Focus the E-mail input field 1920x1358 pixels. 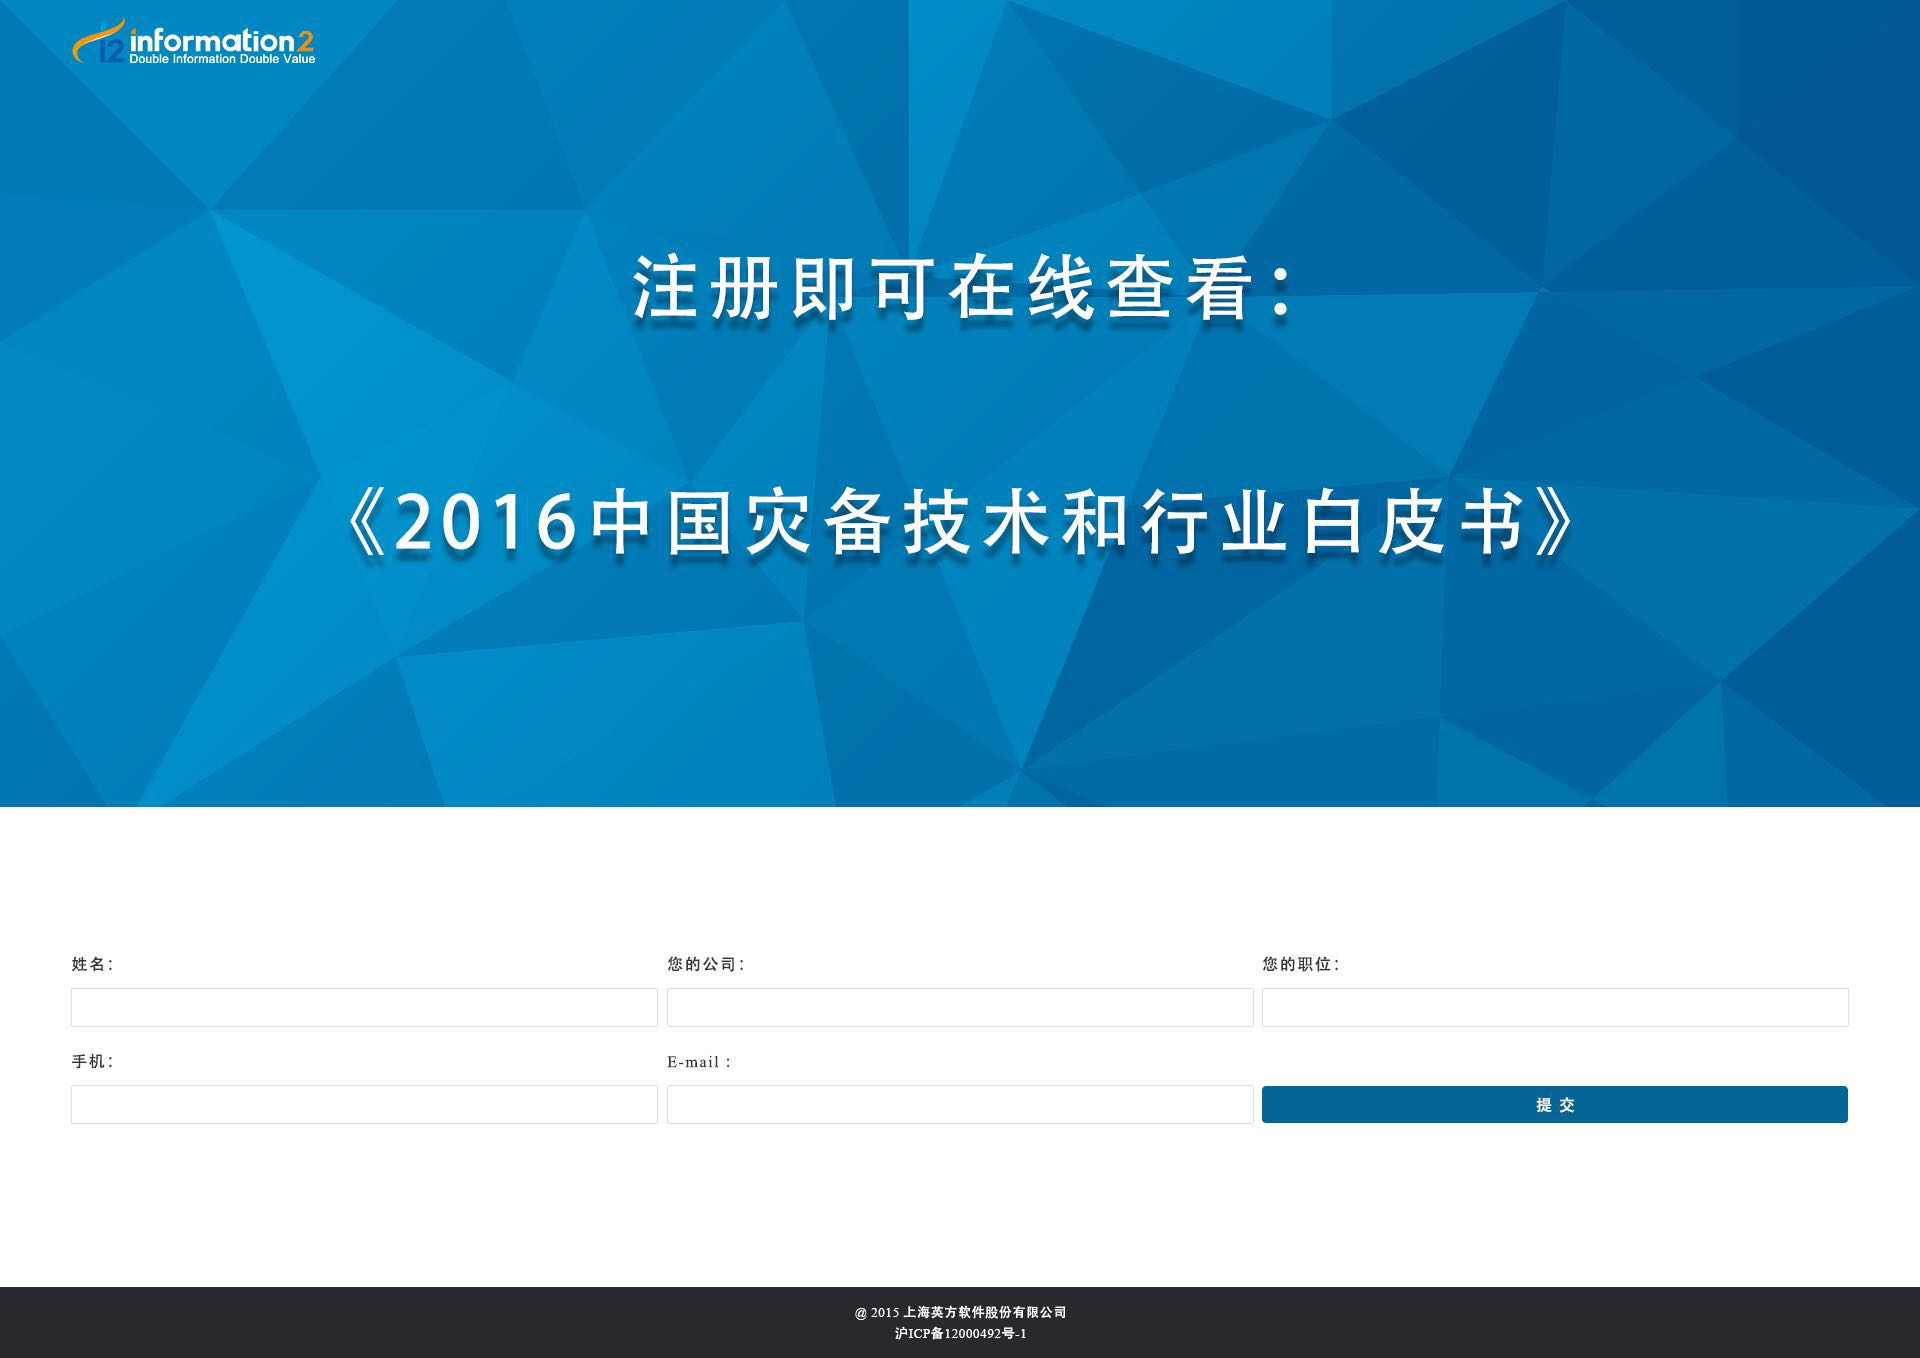[x=959, y=1104]
